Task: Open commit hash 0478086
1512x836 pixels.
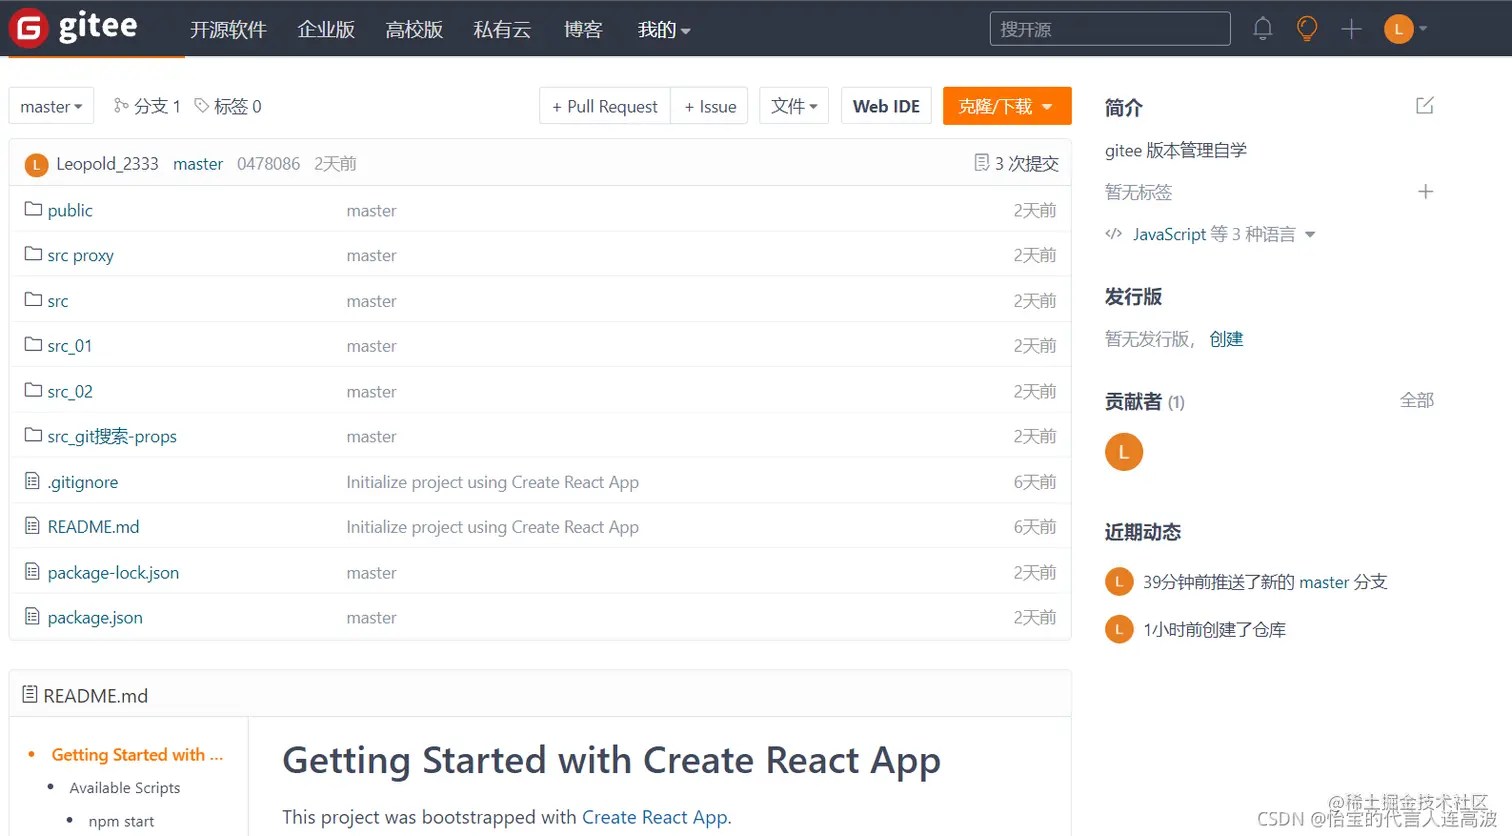Action: point(268,164)
